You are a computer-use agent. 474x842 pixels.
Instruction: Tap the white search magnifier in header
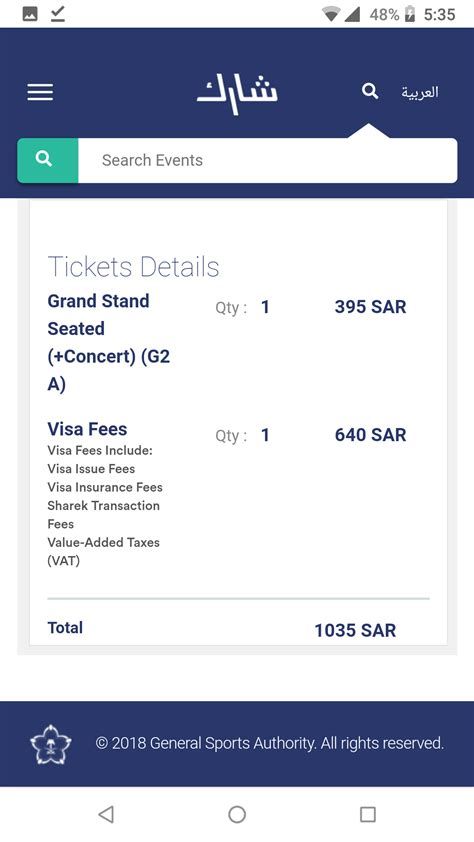[x=370, y=91]
